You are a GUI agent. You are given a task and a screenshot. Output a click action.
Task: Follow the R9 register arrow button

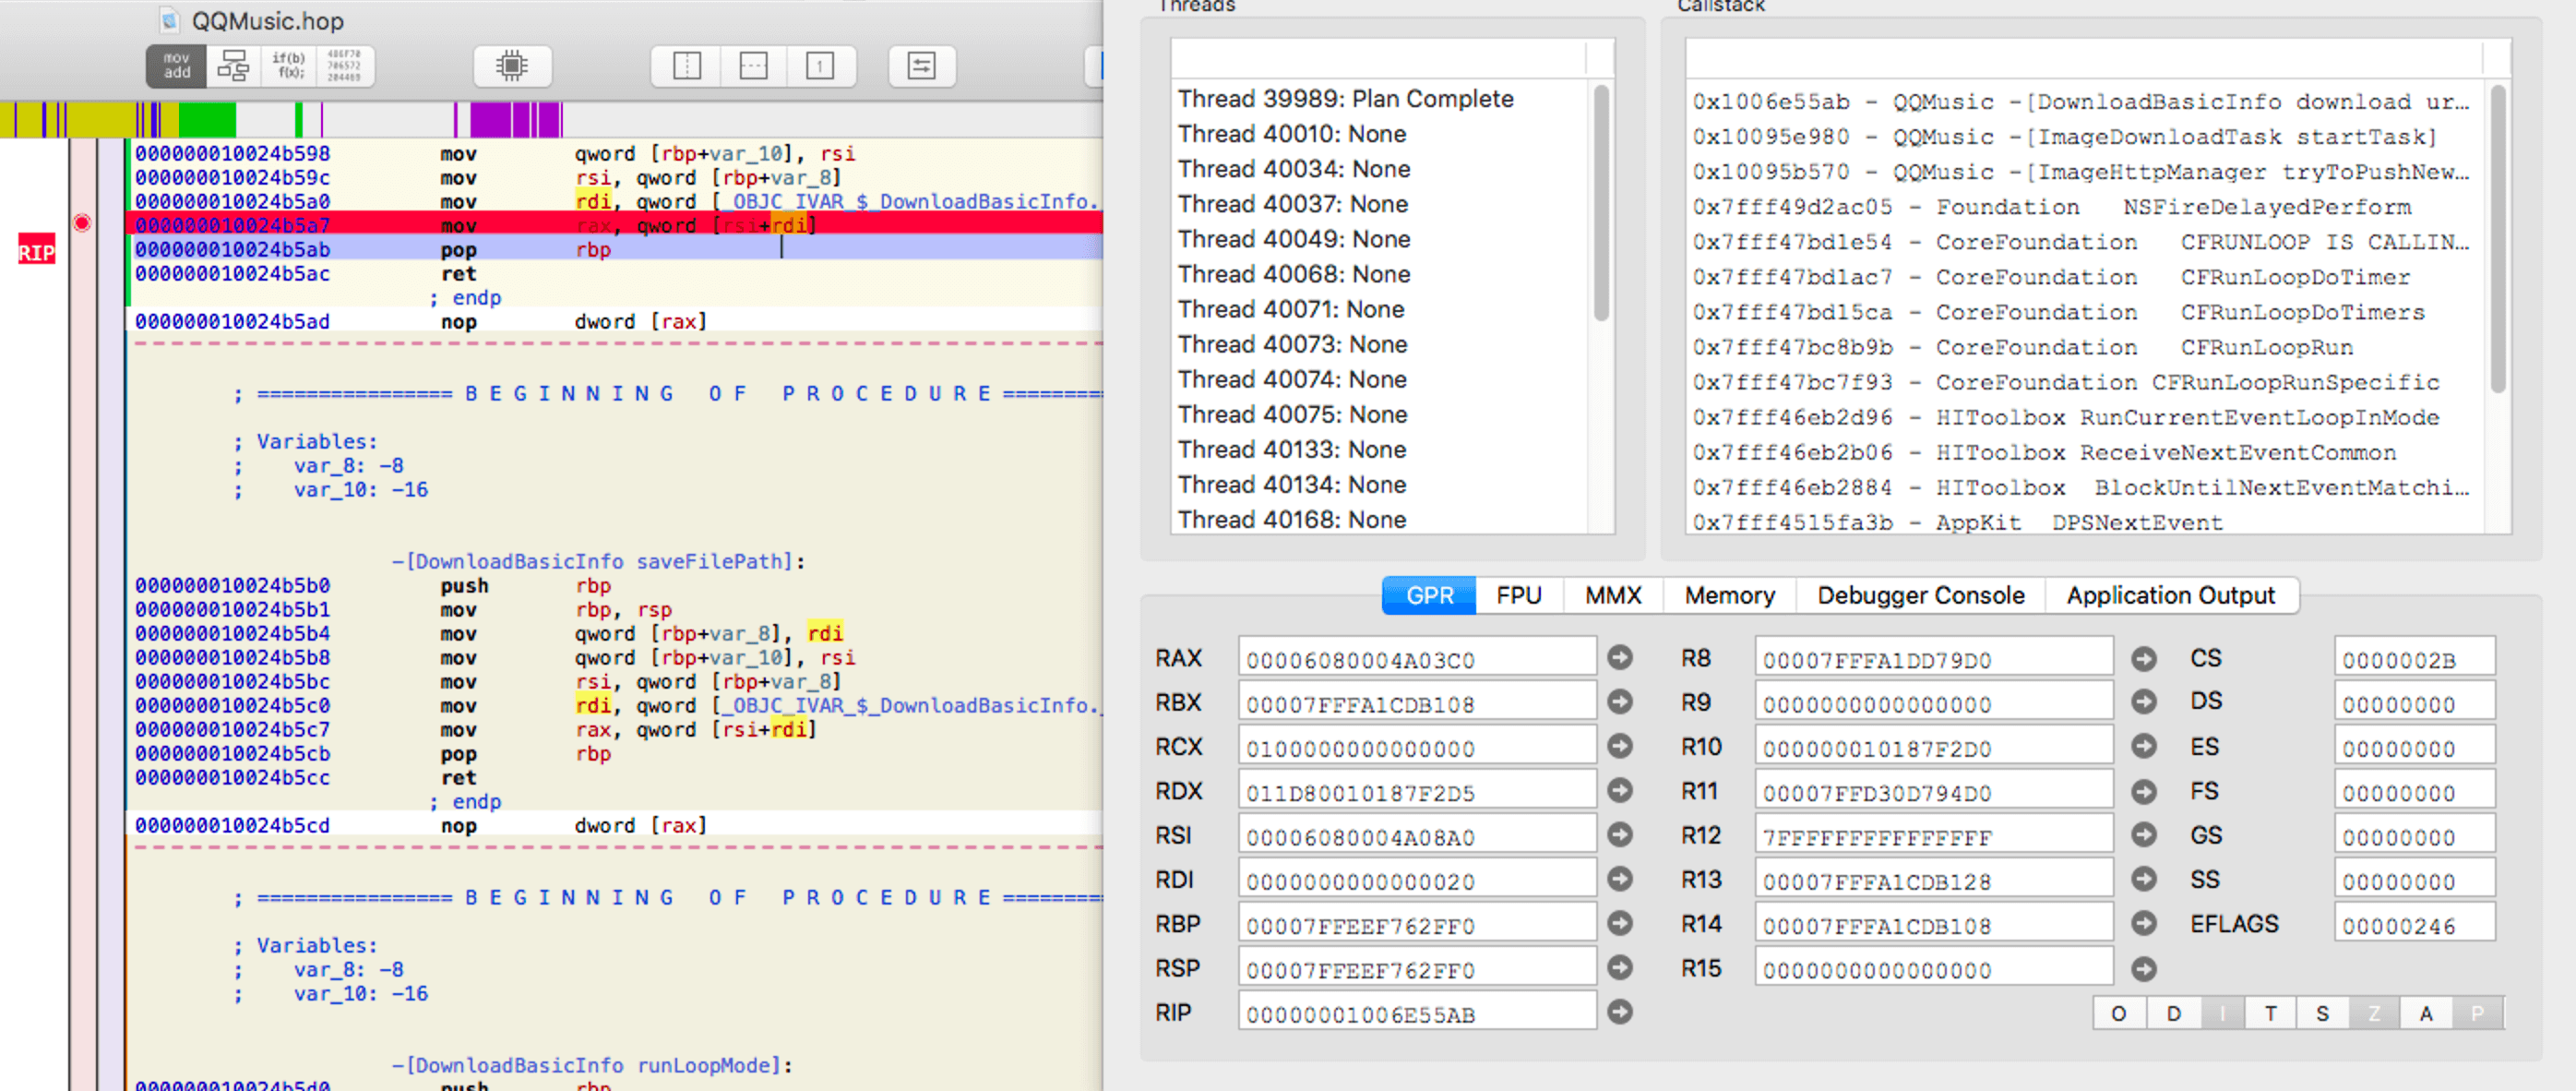tap(2143, 702)
